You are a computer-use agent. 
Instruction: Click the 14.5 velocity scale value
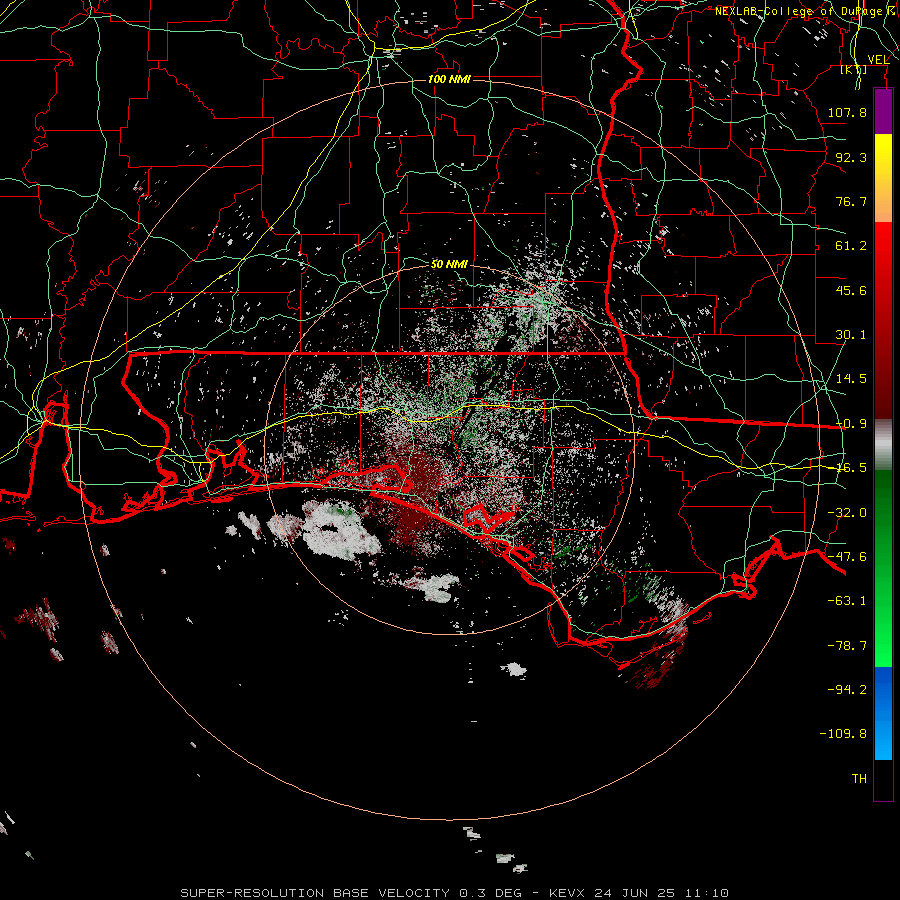(851, 379)
